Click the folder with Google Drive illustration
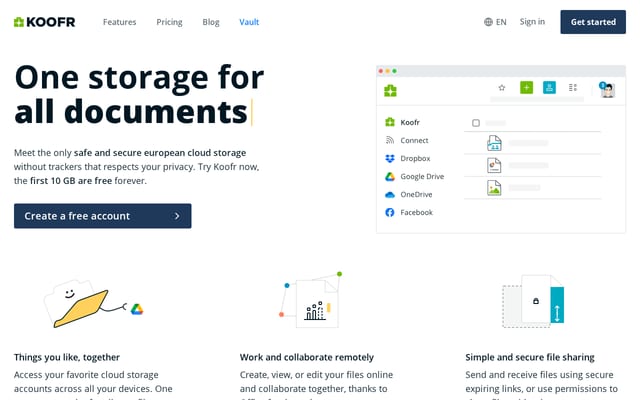Viewport: 640px width, 400px height. pos(93,303)
